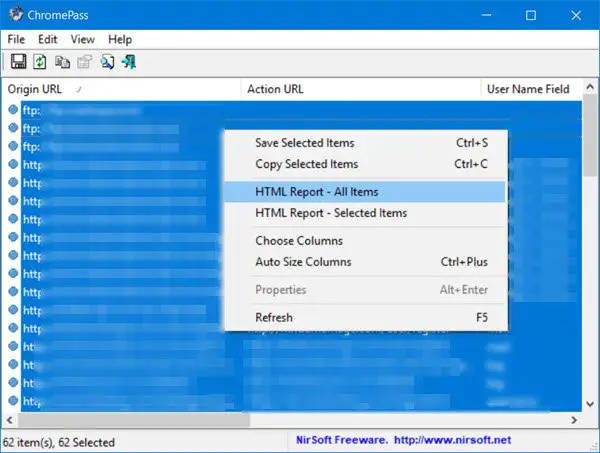Click the vertical scrollbar thumb

(590, 136)
